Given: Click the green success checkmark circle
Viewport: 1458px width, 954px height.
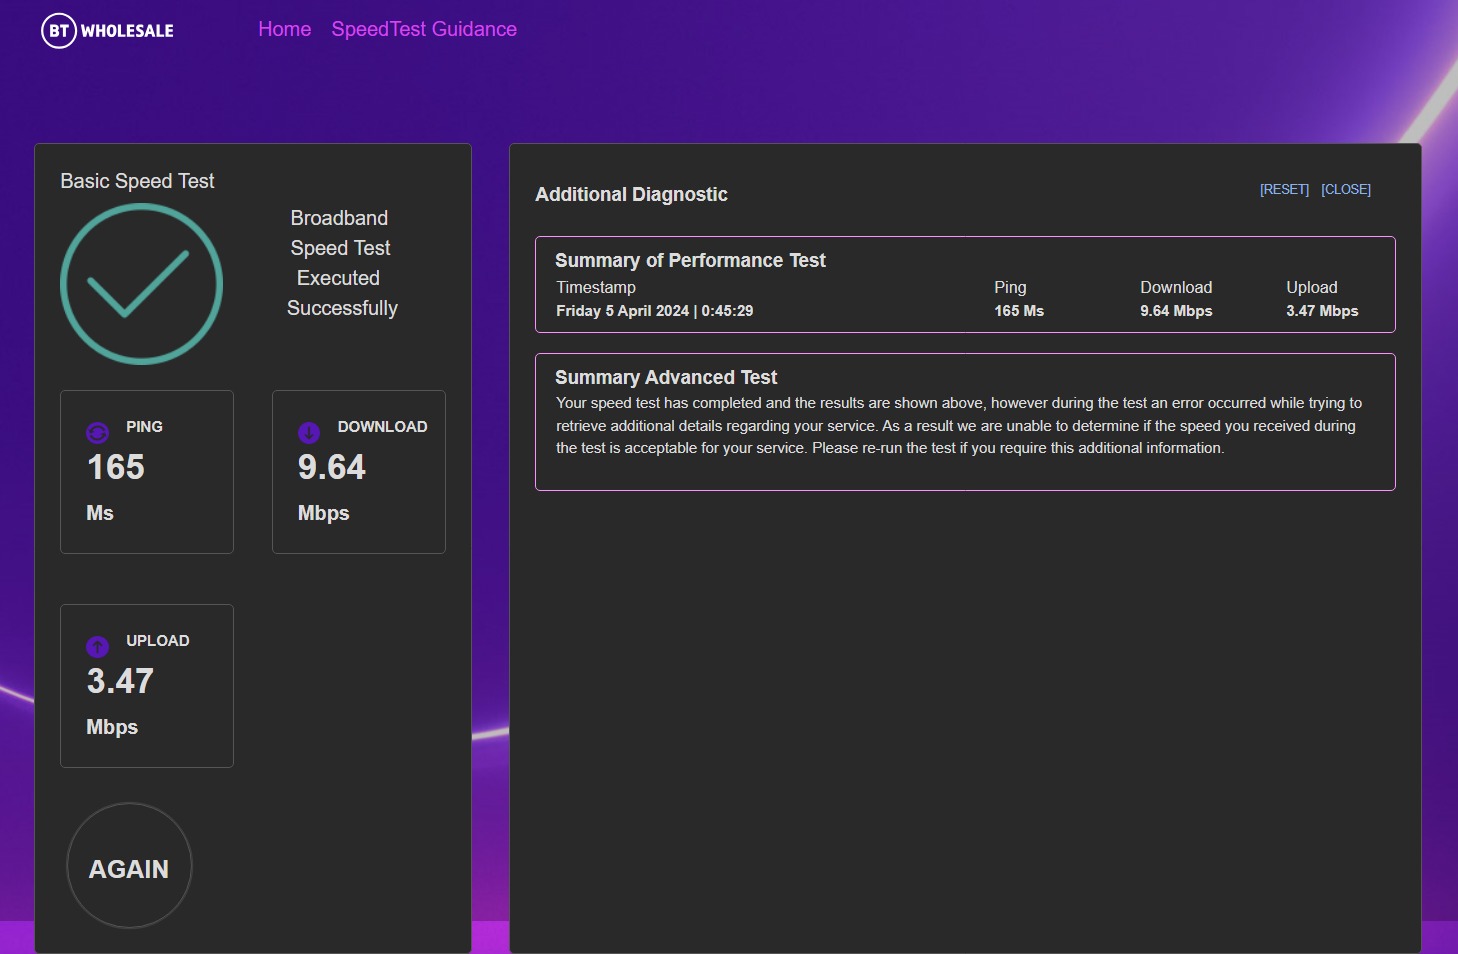Looking at the screenshot, I should [141, 284].
